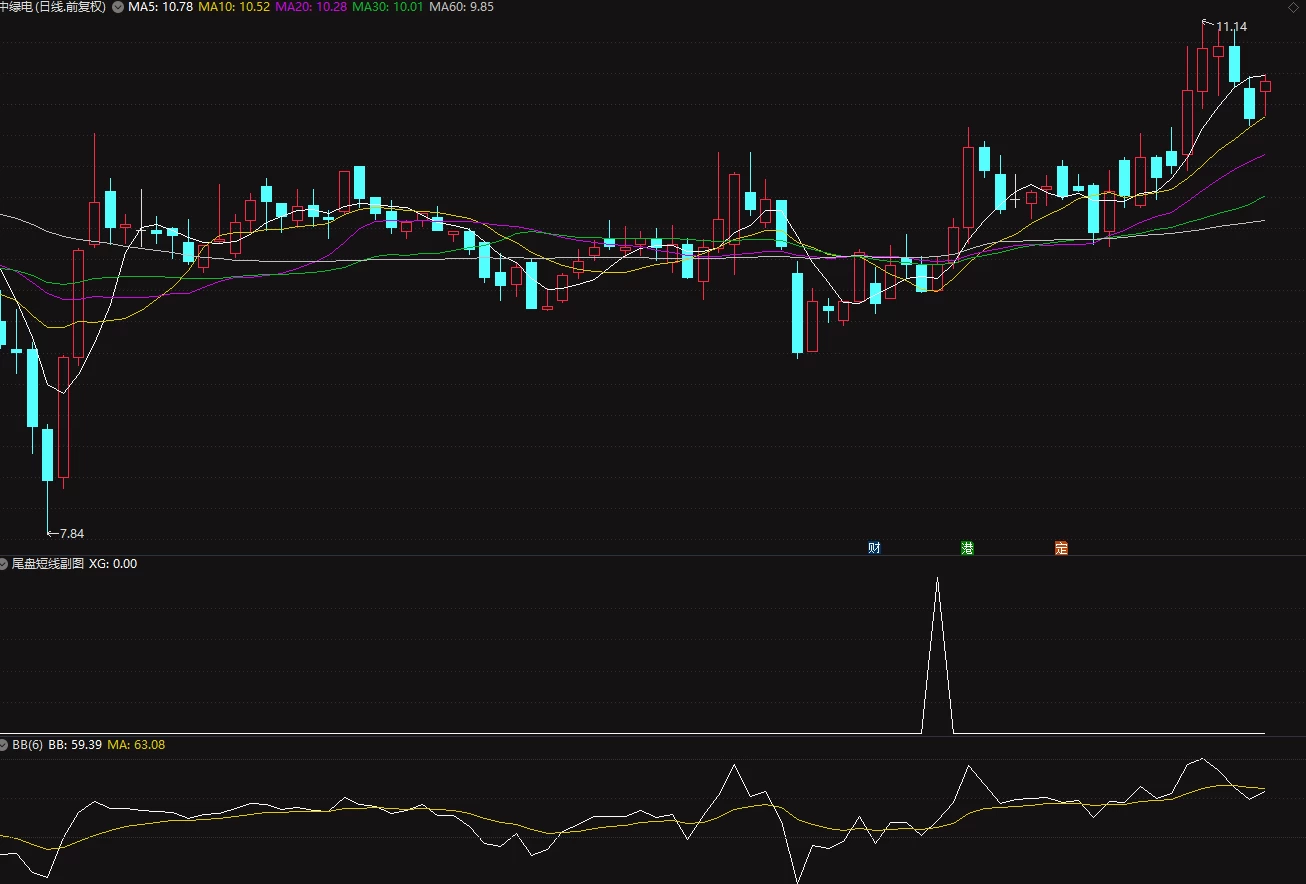This screenshot has width=1306, height=884.
Task: Click the 7.84 low price label
Action: [x=72, y=533]
